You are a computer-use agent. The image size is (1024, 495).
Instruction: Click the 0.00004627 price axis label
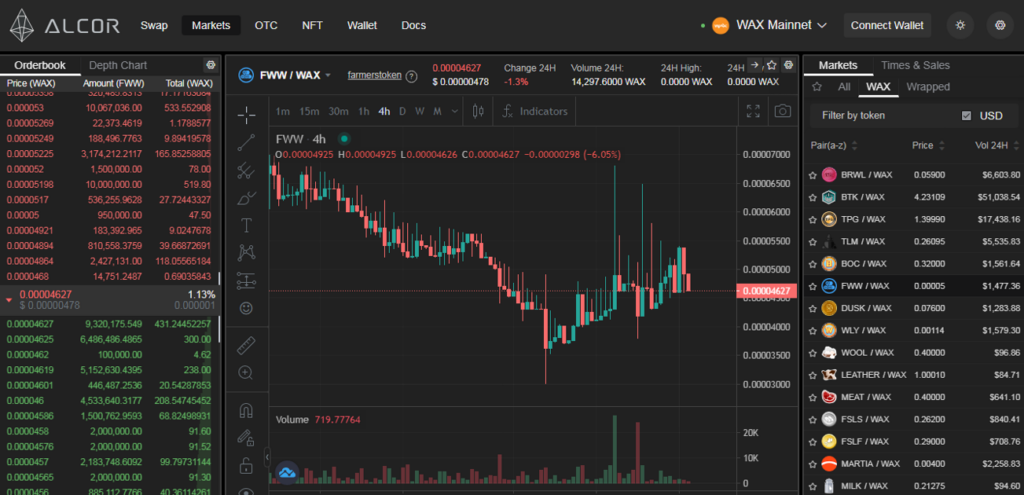(767, 291)
